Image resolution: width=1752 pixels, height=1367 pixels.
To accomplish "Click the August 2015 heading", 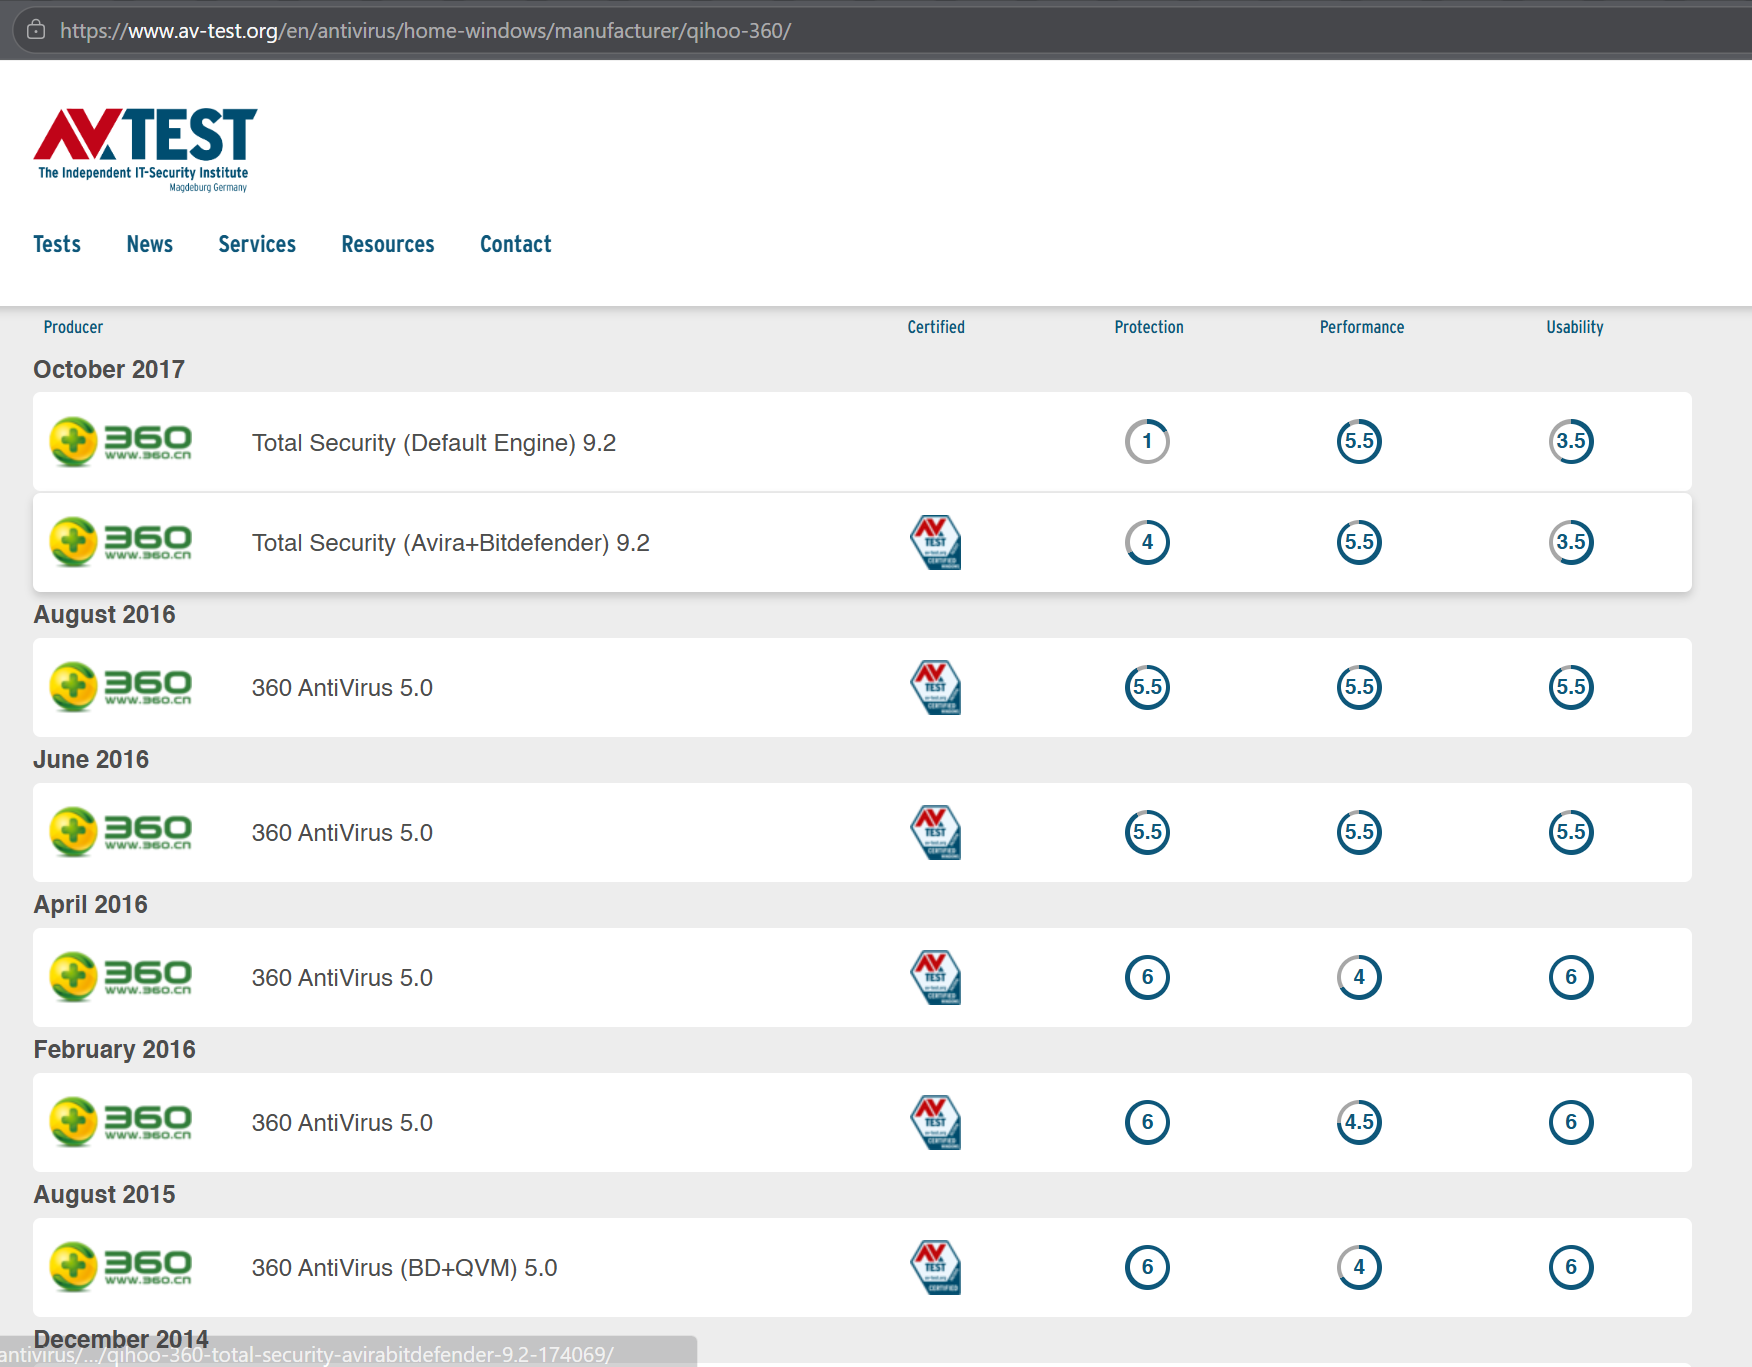I will 104,1194.
